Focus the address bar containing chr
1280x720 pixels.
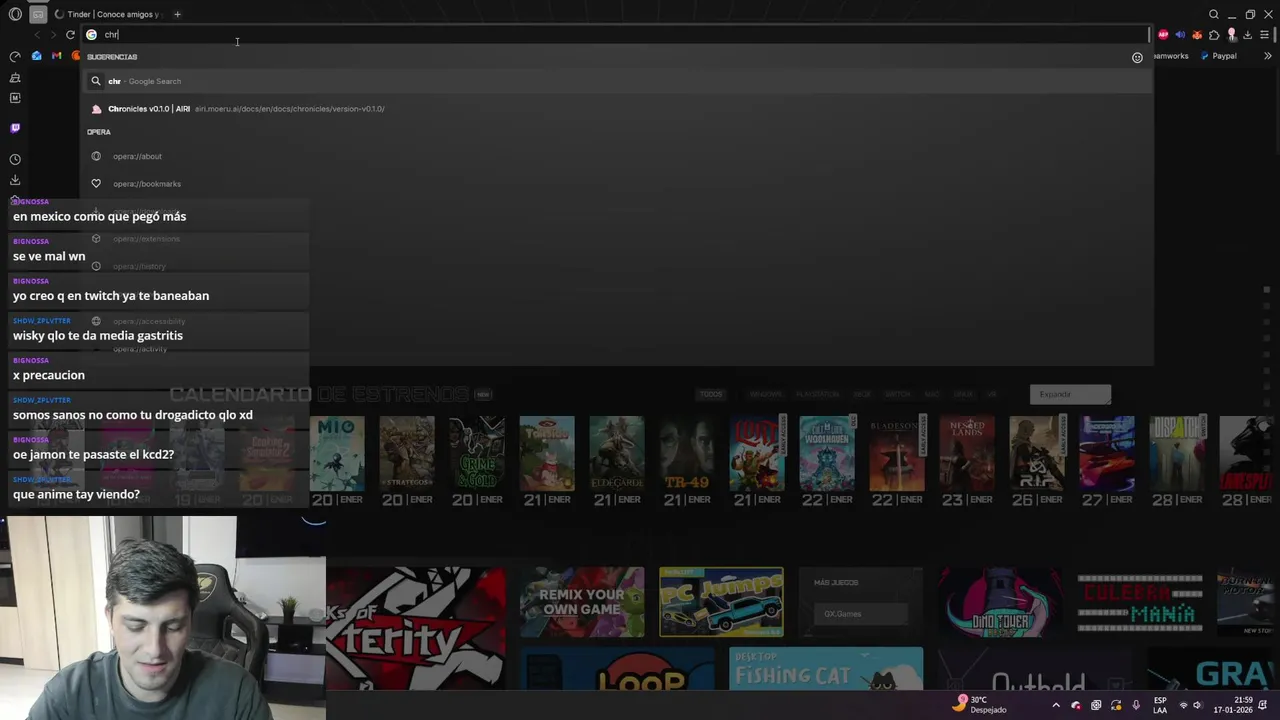[x=617, y=34]
